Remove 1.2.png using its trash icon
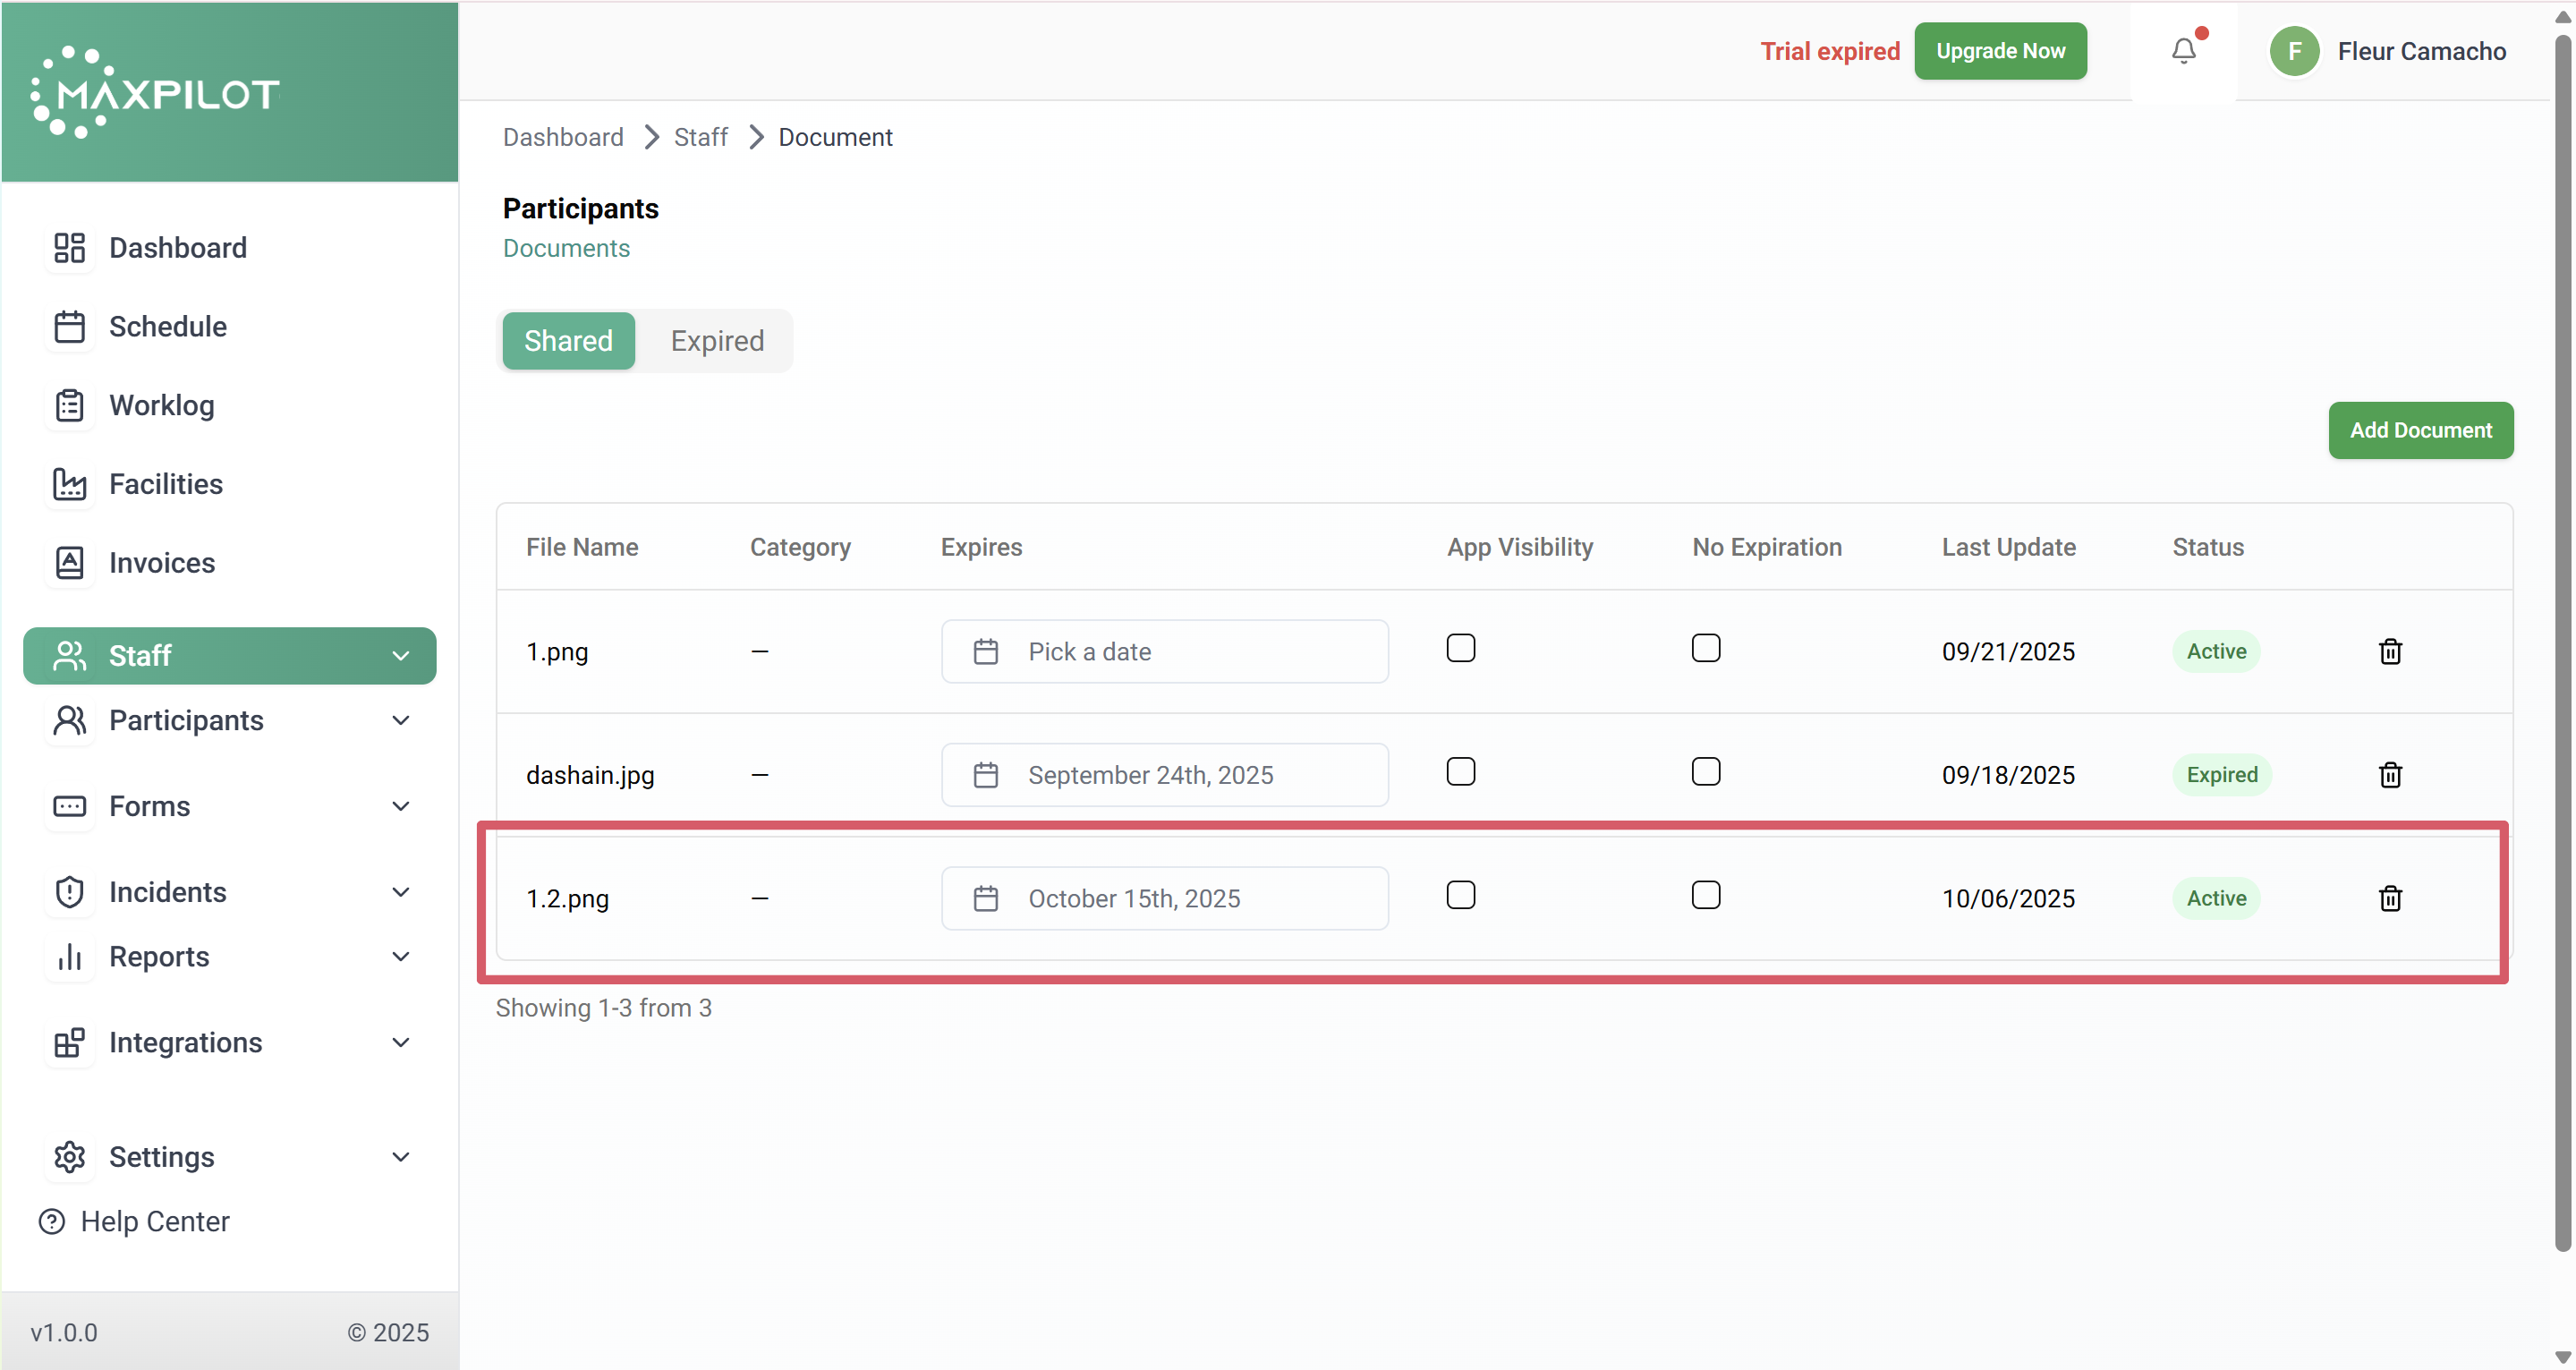The height and width of the screenshot is (1370, 2576). coord(2390,899)
